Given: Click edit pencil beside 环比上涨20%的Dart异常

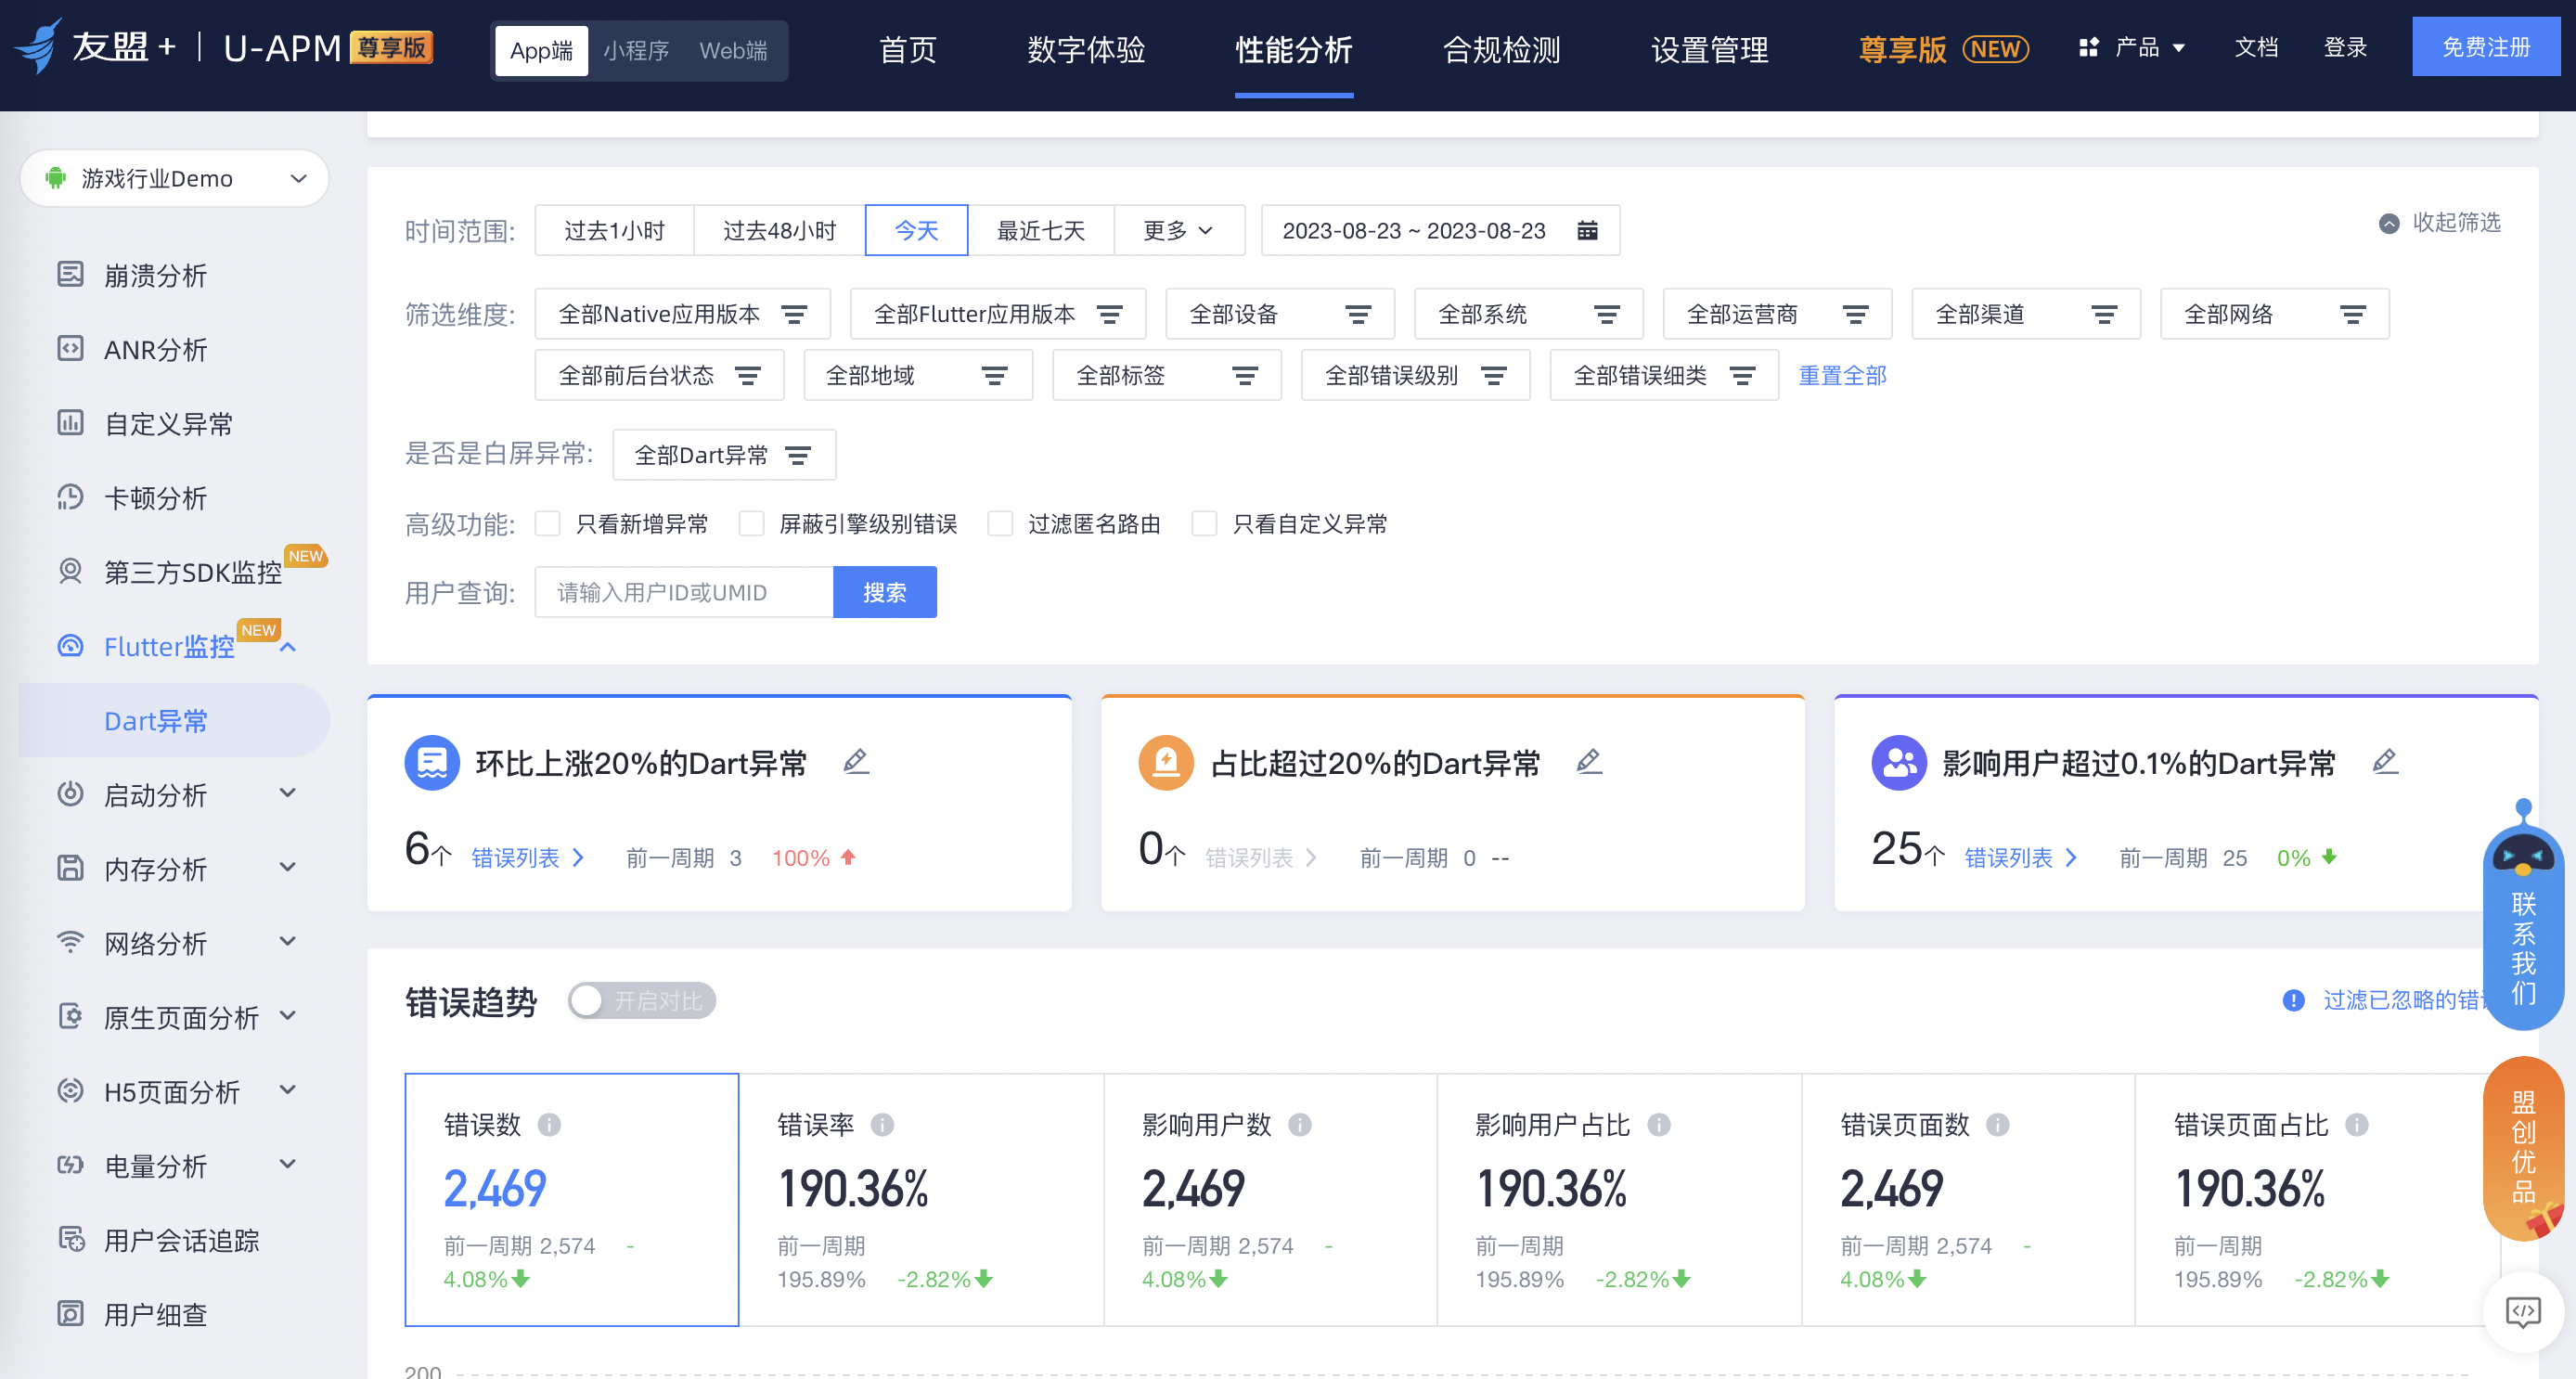Looking at the screenshot, I should (x=855, y=762).
